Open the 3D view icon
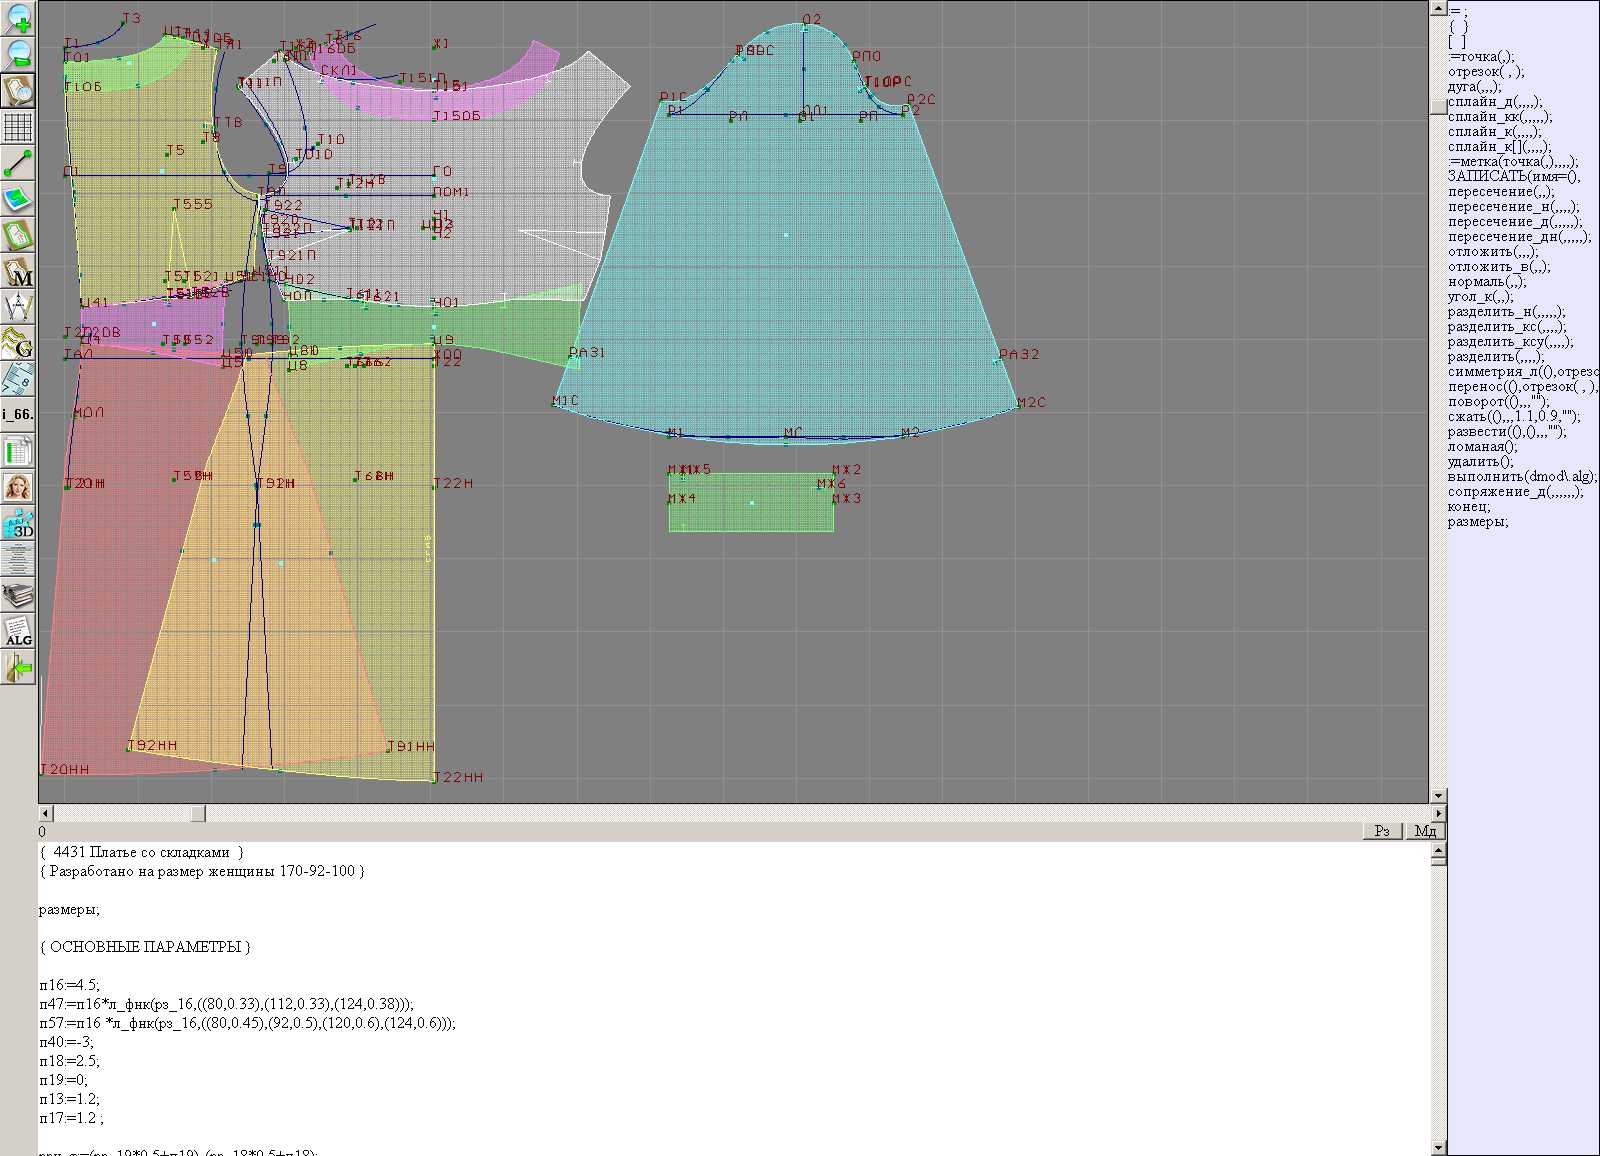The height and width of the screenshot is (1156, 1600). click(19, 523)
